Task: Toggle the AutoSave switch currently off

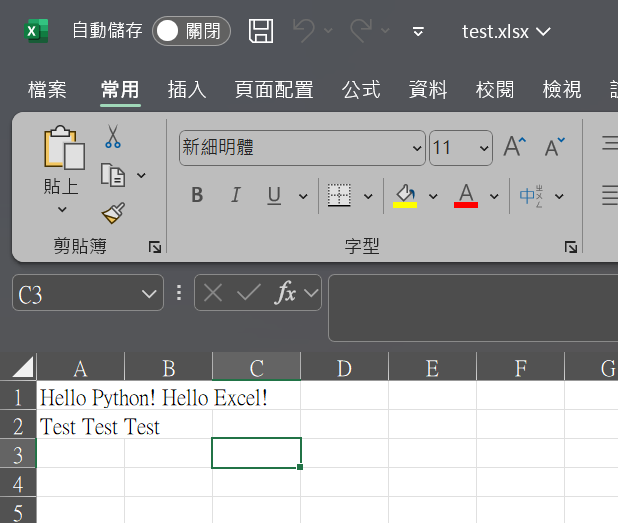Action: (x=191, y=31)
